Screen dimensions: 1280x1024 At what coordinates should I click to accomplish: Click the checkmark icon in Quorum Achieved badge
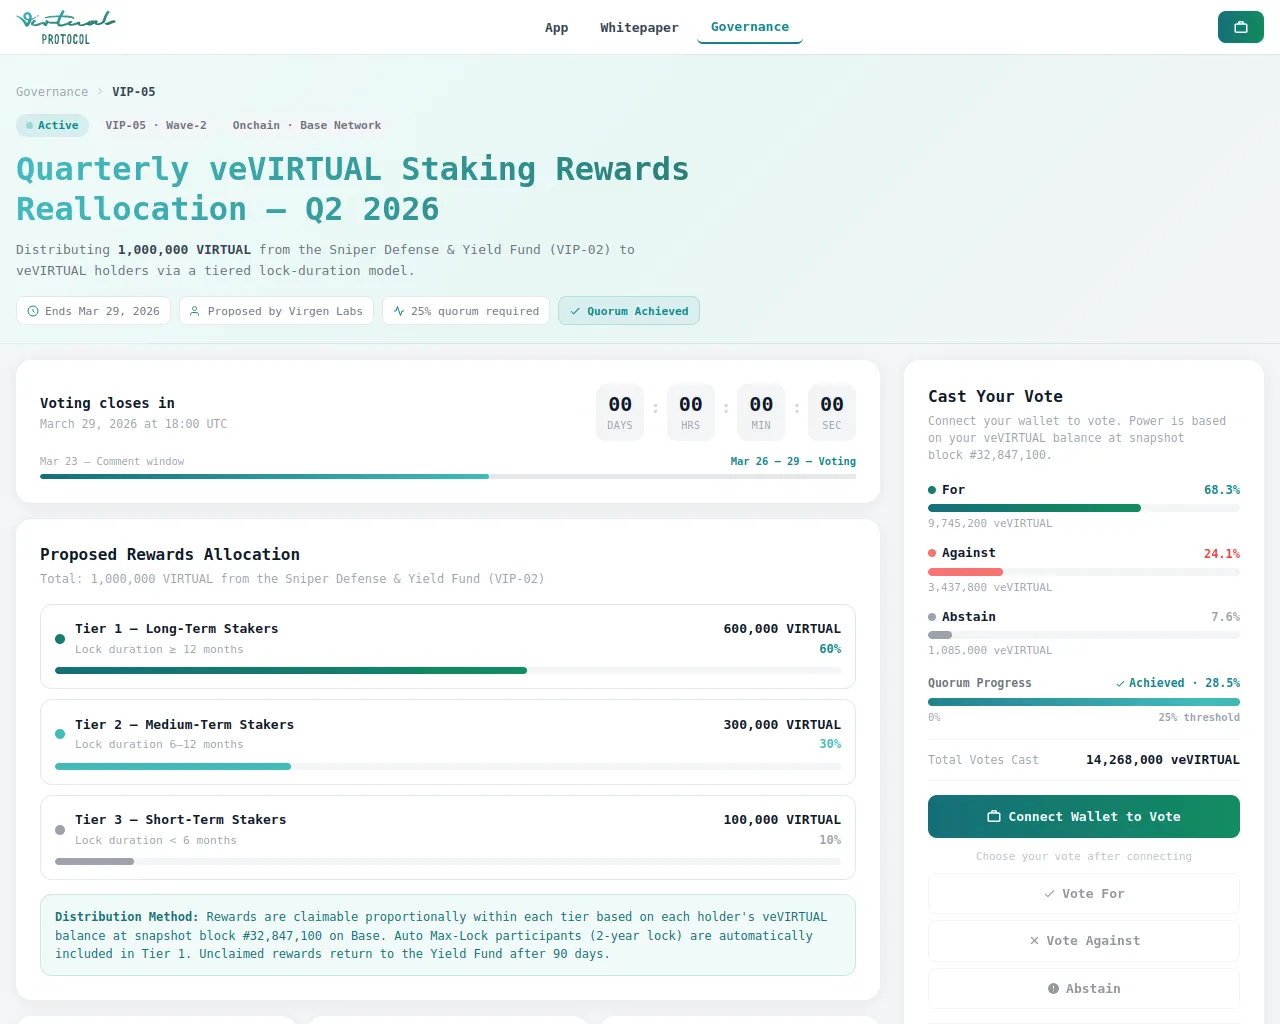[x=575, y=311]
